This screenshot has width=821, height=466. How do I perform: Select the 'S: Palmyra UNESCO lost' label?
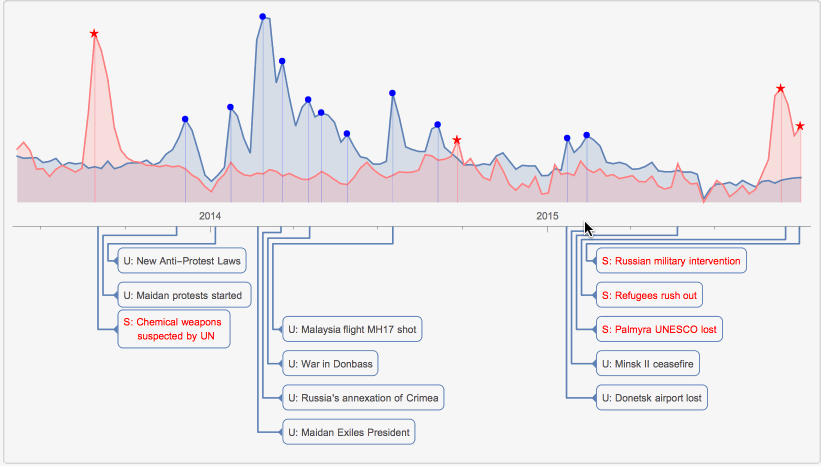(659, 329)
